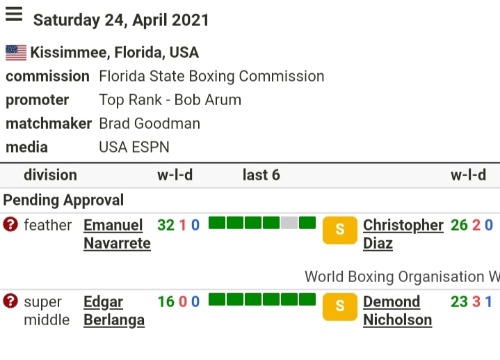The image size is (500, 360).
Task: Click the left w-l-d column header
Action: tap(175, 175)
